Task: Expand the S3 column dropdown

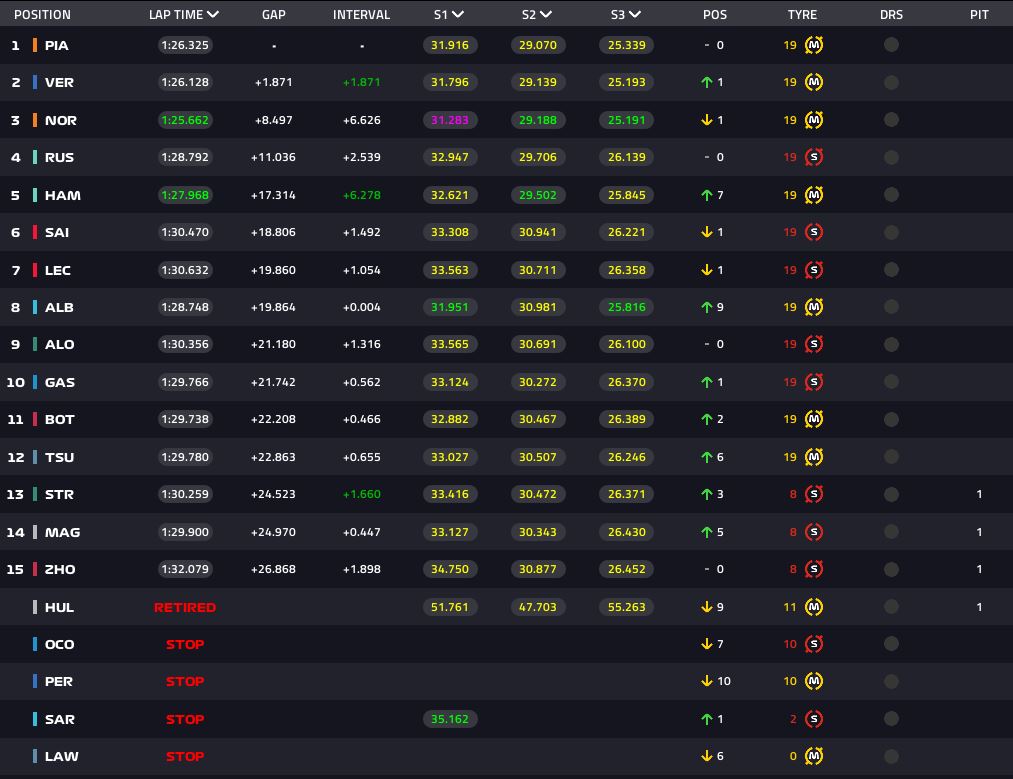Action: pos(635,15)
